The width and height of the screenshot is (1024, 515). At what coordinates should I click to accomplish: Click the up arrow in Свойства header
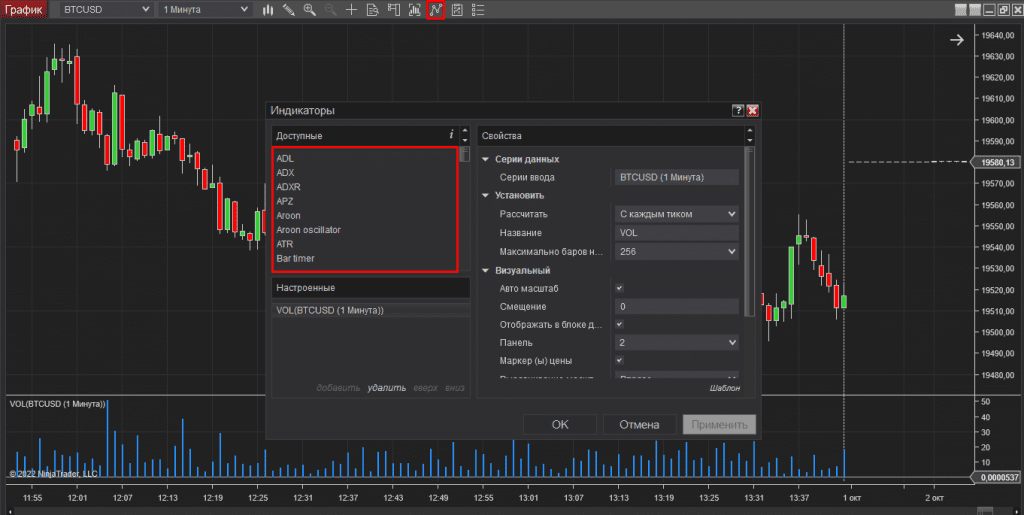click(x=750, y=131)
